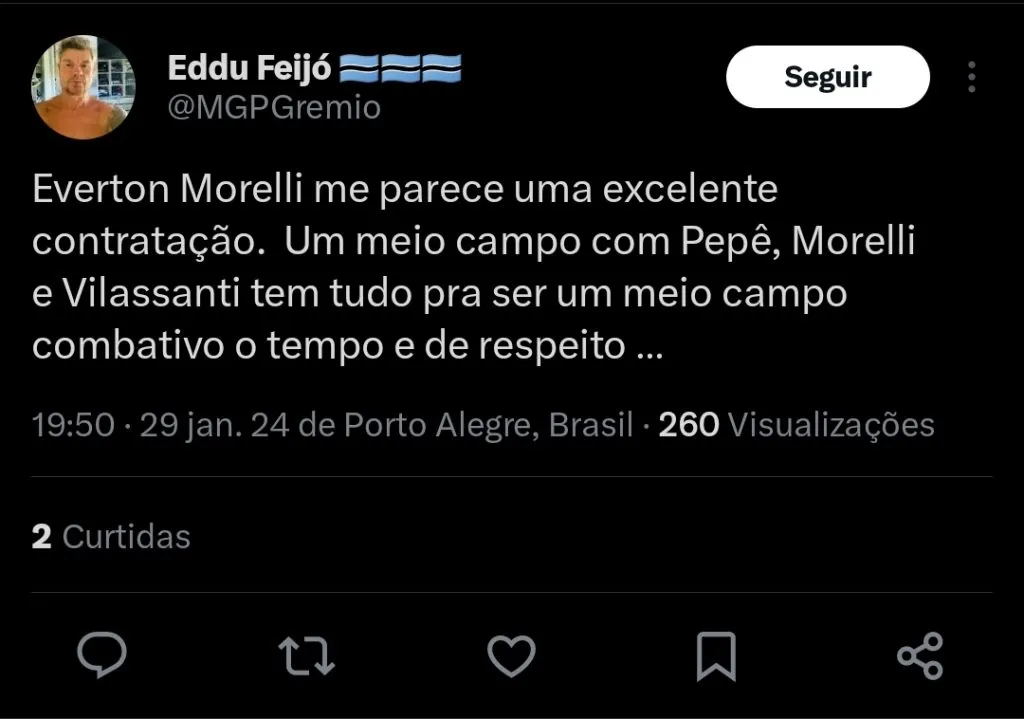Open Eddu Feijó's profile picture
This screenshot has width=1024, height=719.
tap(83, 87)
